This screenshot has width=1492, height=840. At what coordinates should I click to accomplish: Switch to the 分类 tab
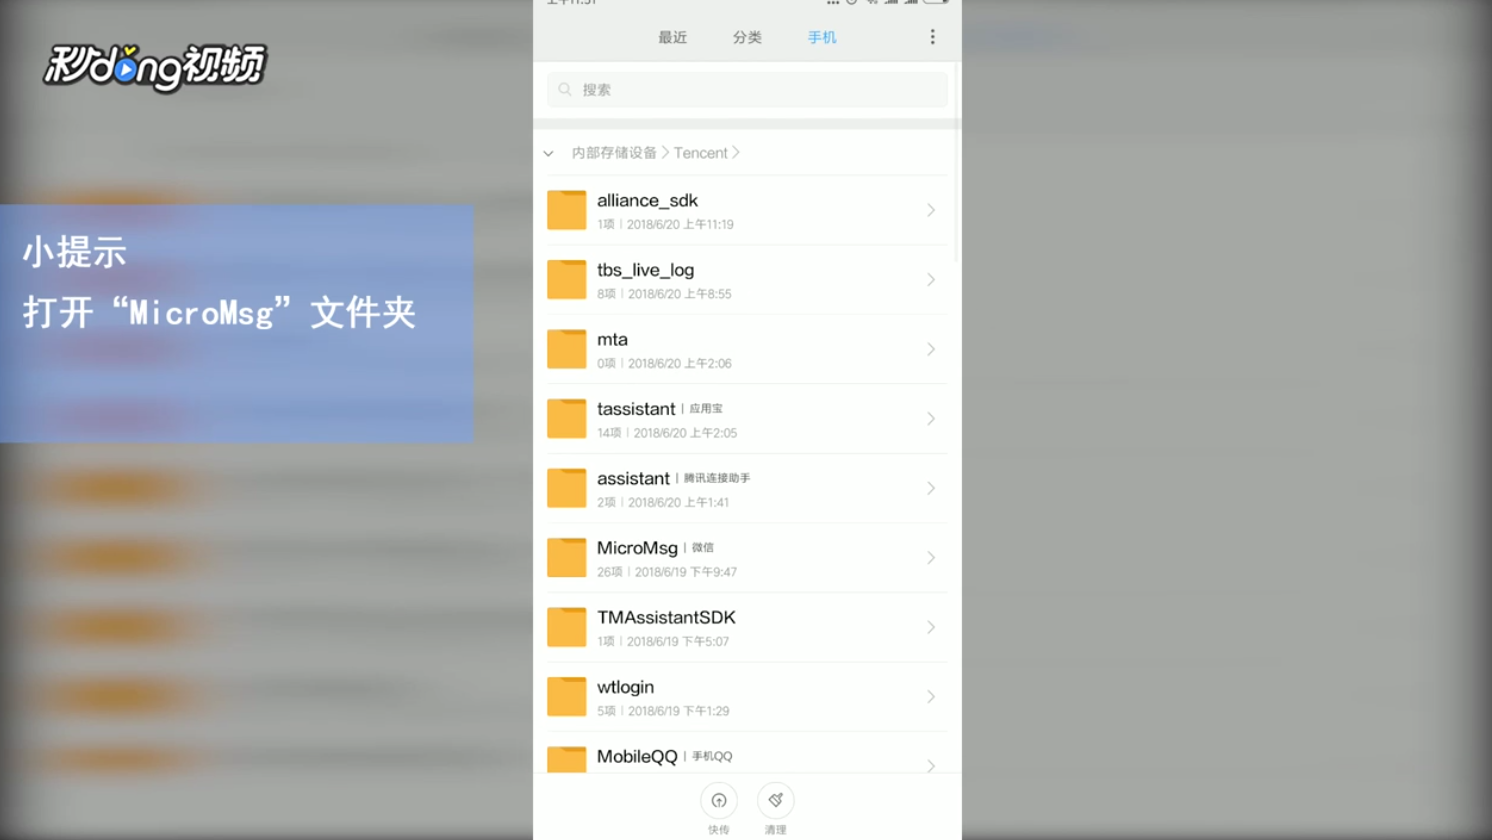click(x=747, y=37)
